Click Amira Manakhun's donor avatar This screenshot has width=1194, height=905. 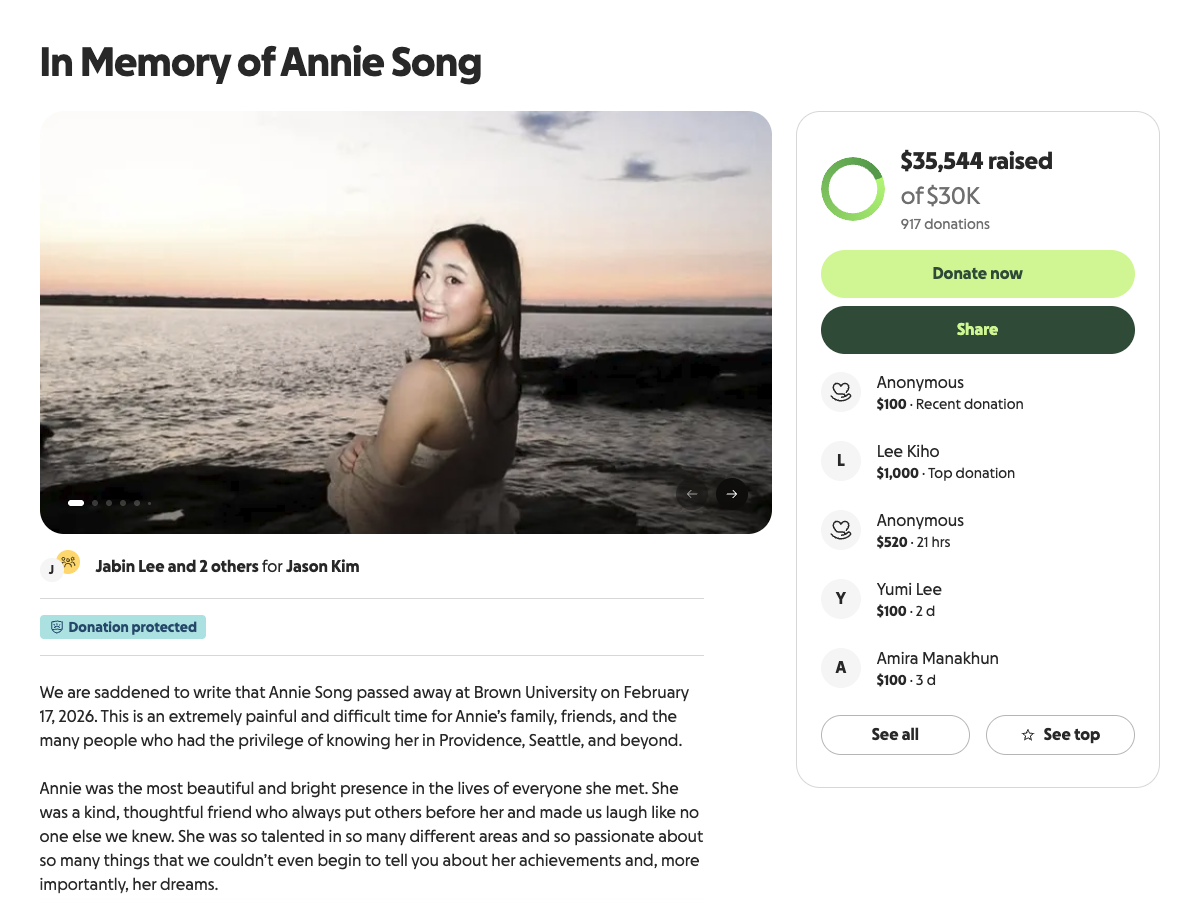click(841, 668)
